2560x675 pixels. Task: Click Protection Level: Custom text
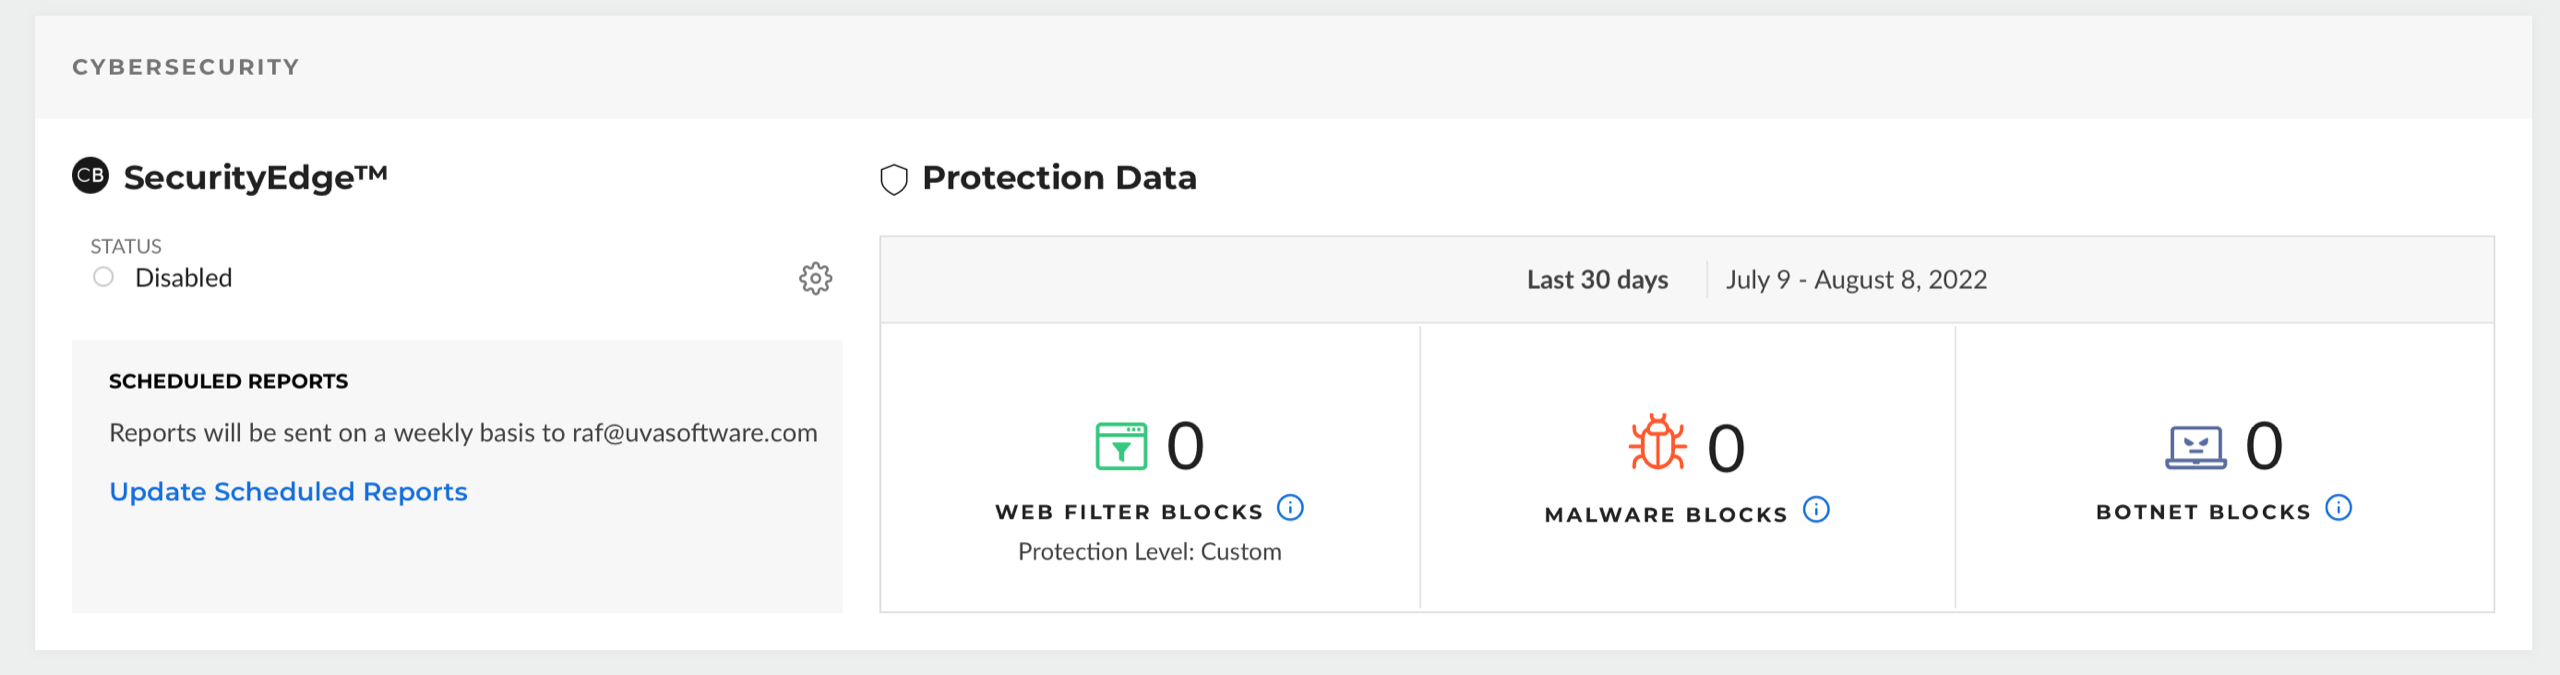click(x=1148, y=550)
